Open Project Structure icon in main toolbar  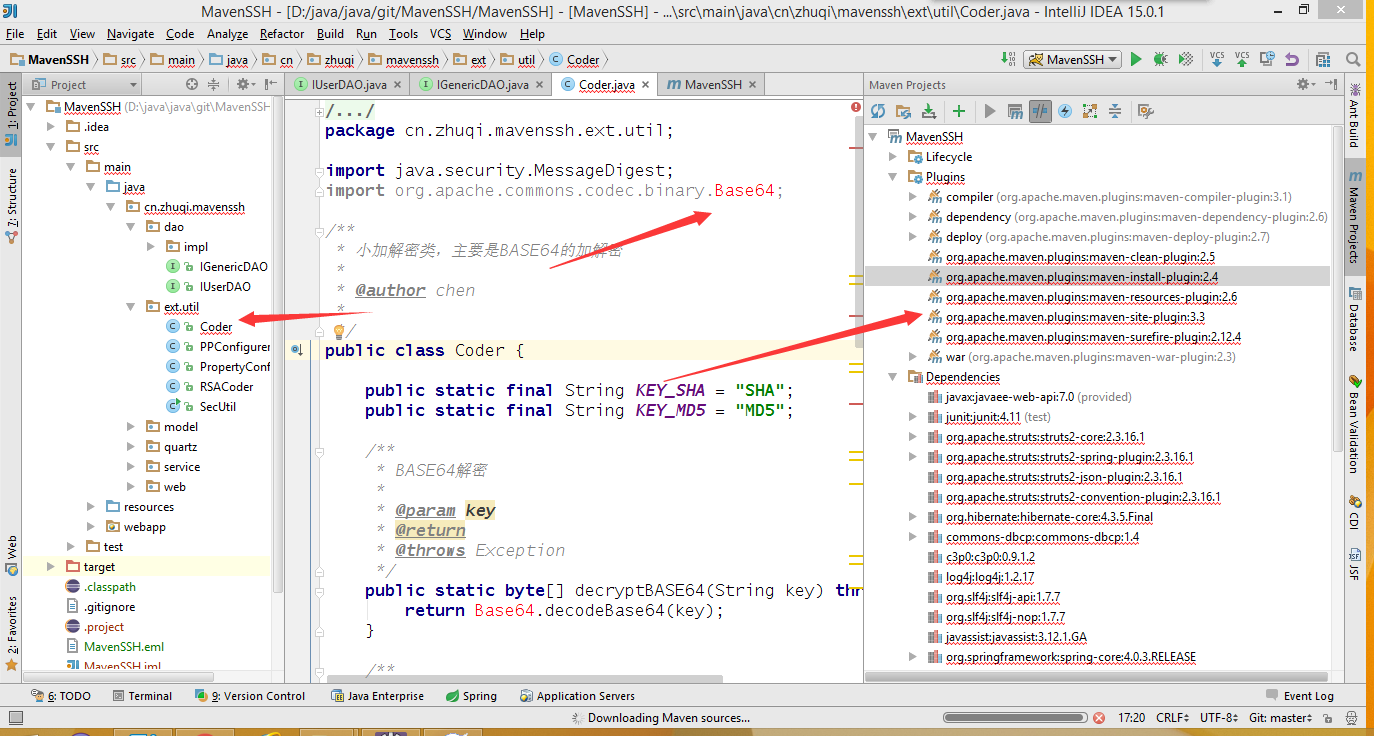(x=1323, y=59)
